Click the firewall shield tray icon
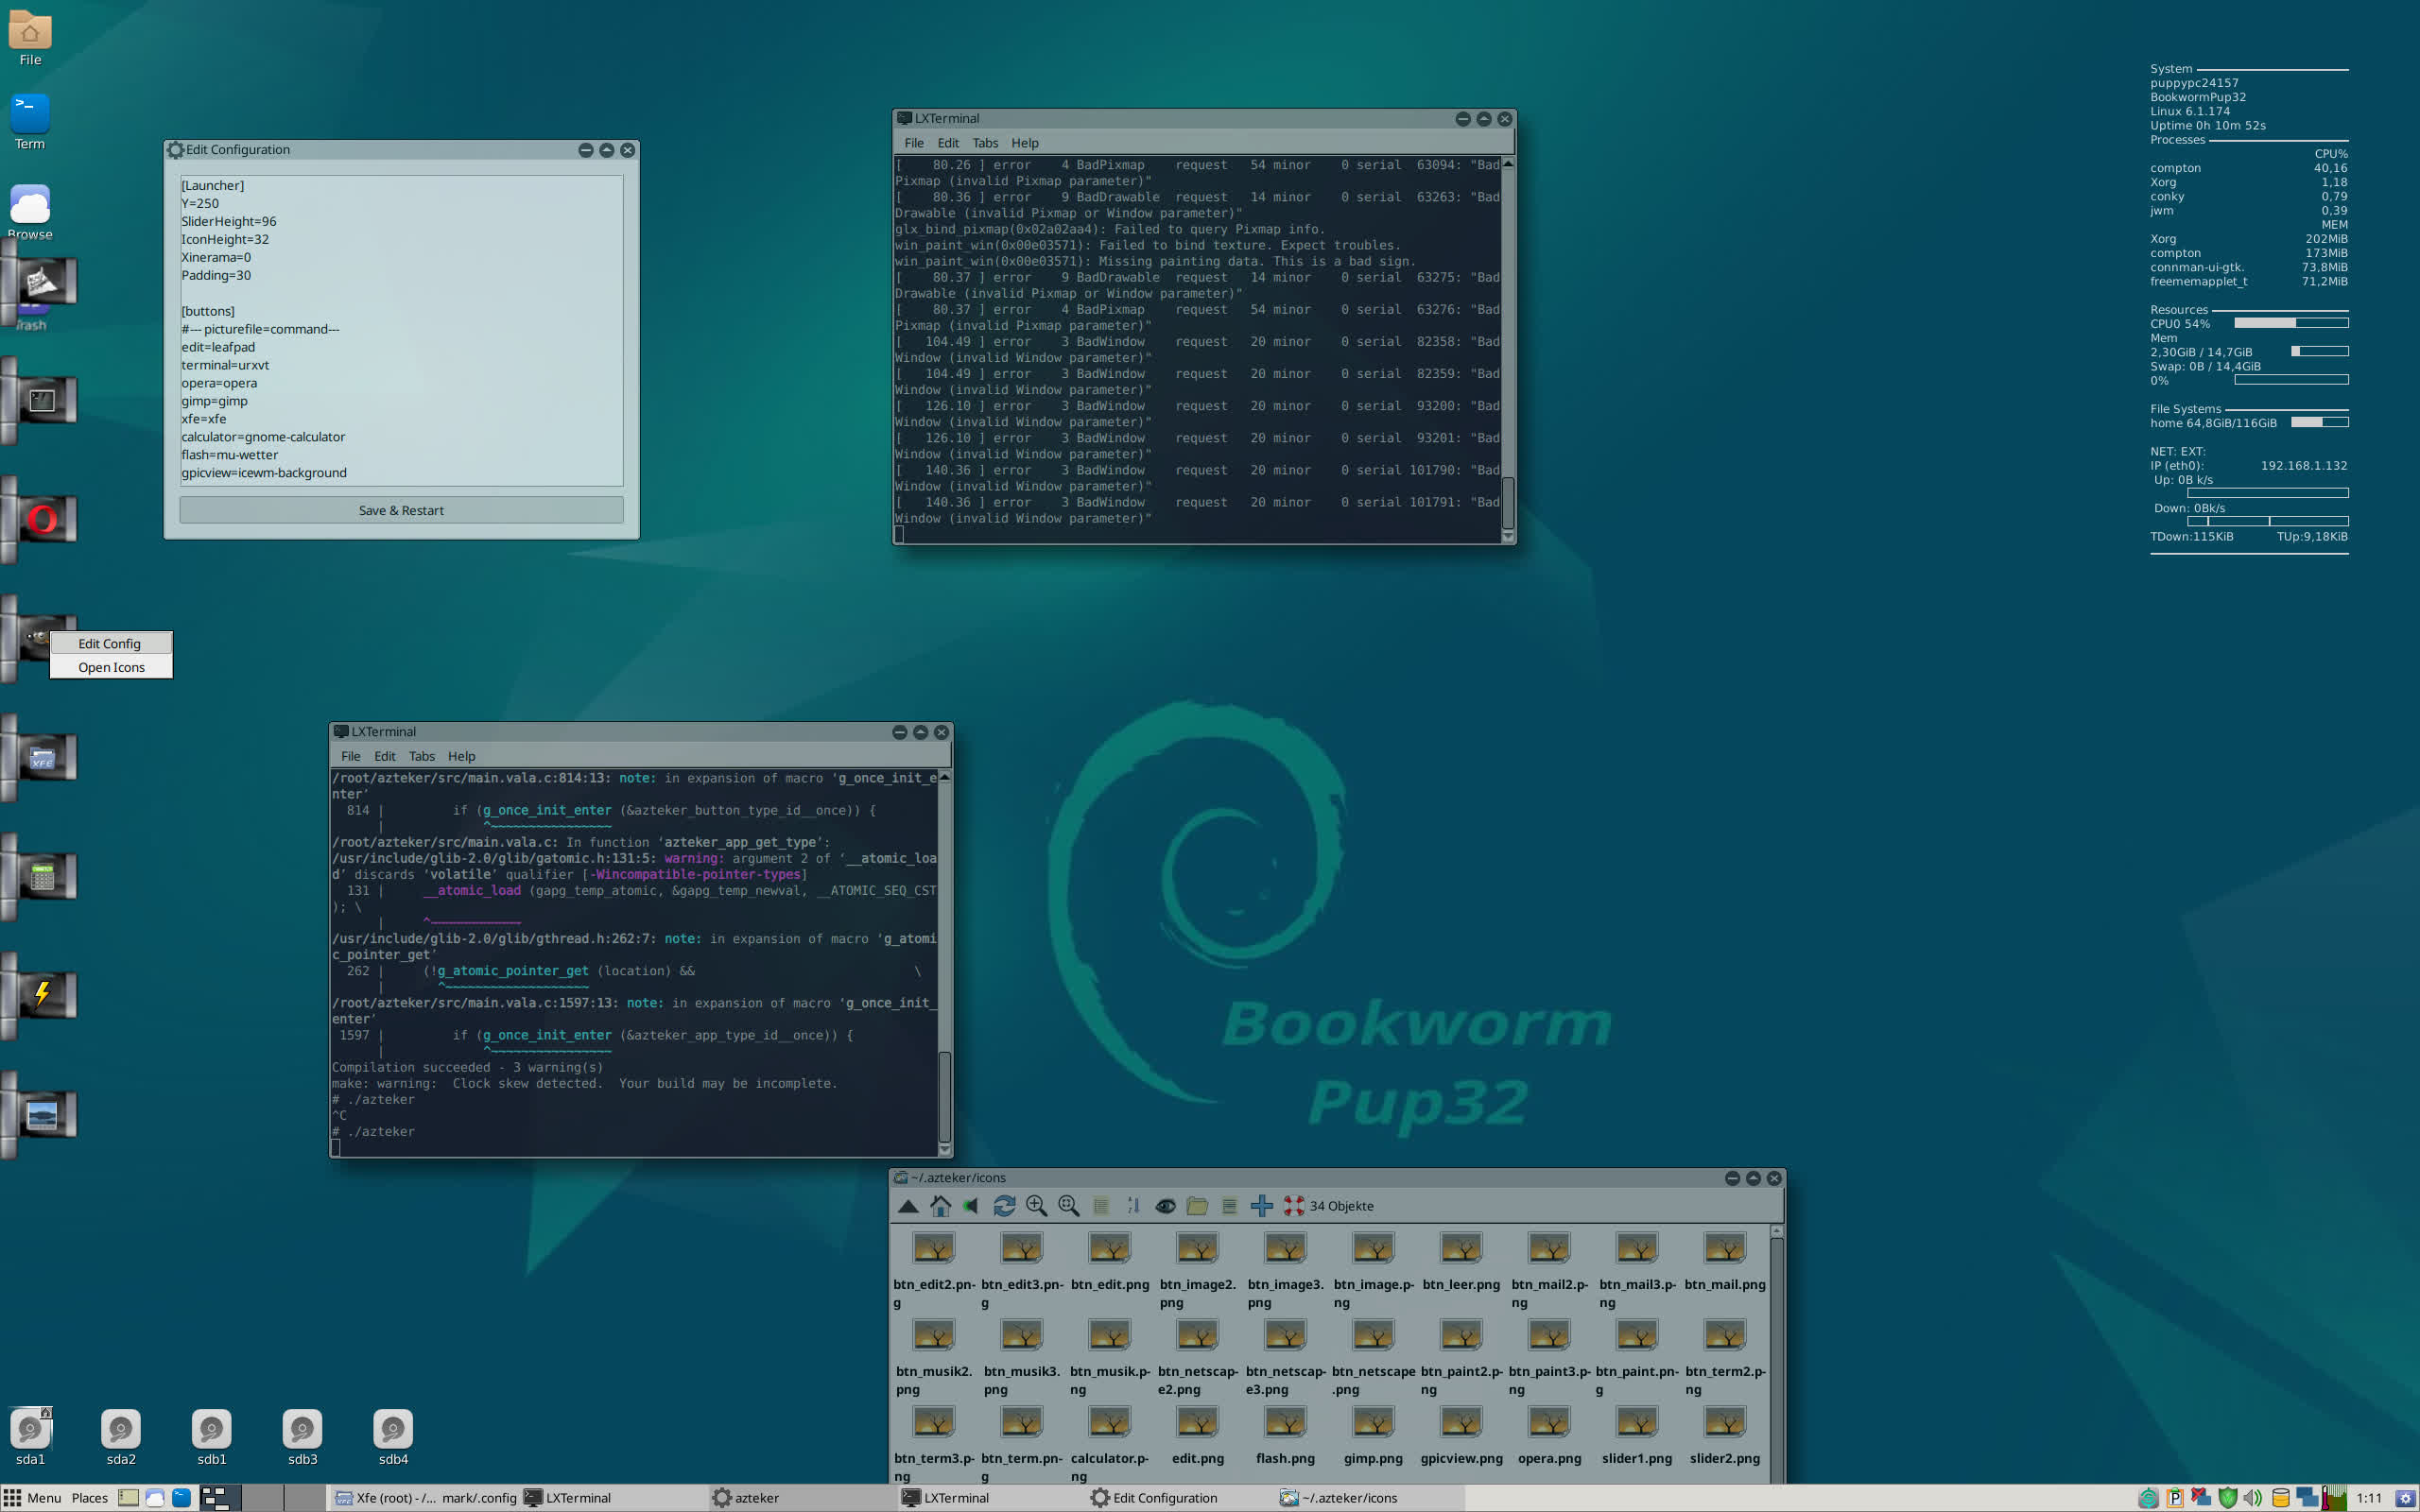The width and height of the screenshot is (2420, 1512). [2227, 1498]
